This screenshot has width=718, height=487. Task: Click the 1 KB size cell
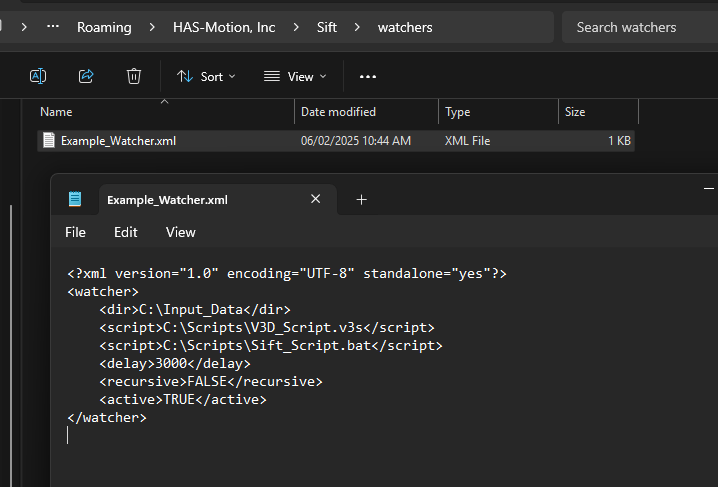[620, 141]
